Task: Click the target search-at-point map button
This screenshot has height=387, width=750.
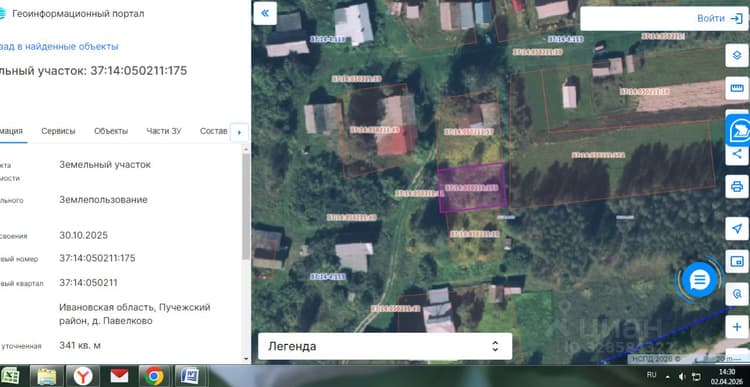Action: pyautogui.click(x=737, y=294)
